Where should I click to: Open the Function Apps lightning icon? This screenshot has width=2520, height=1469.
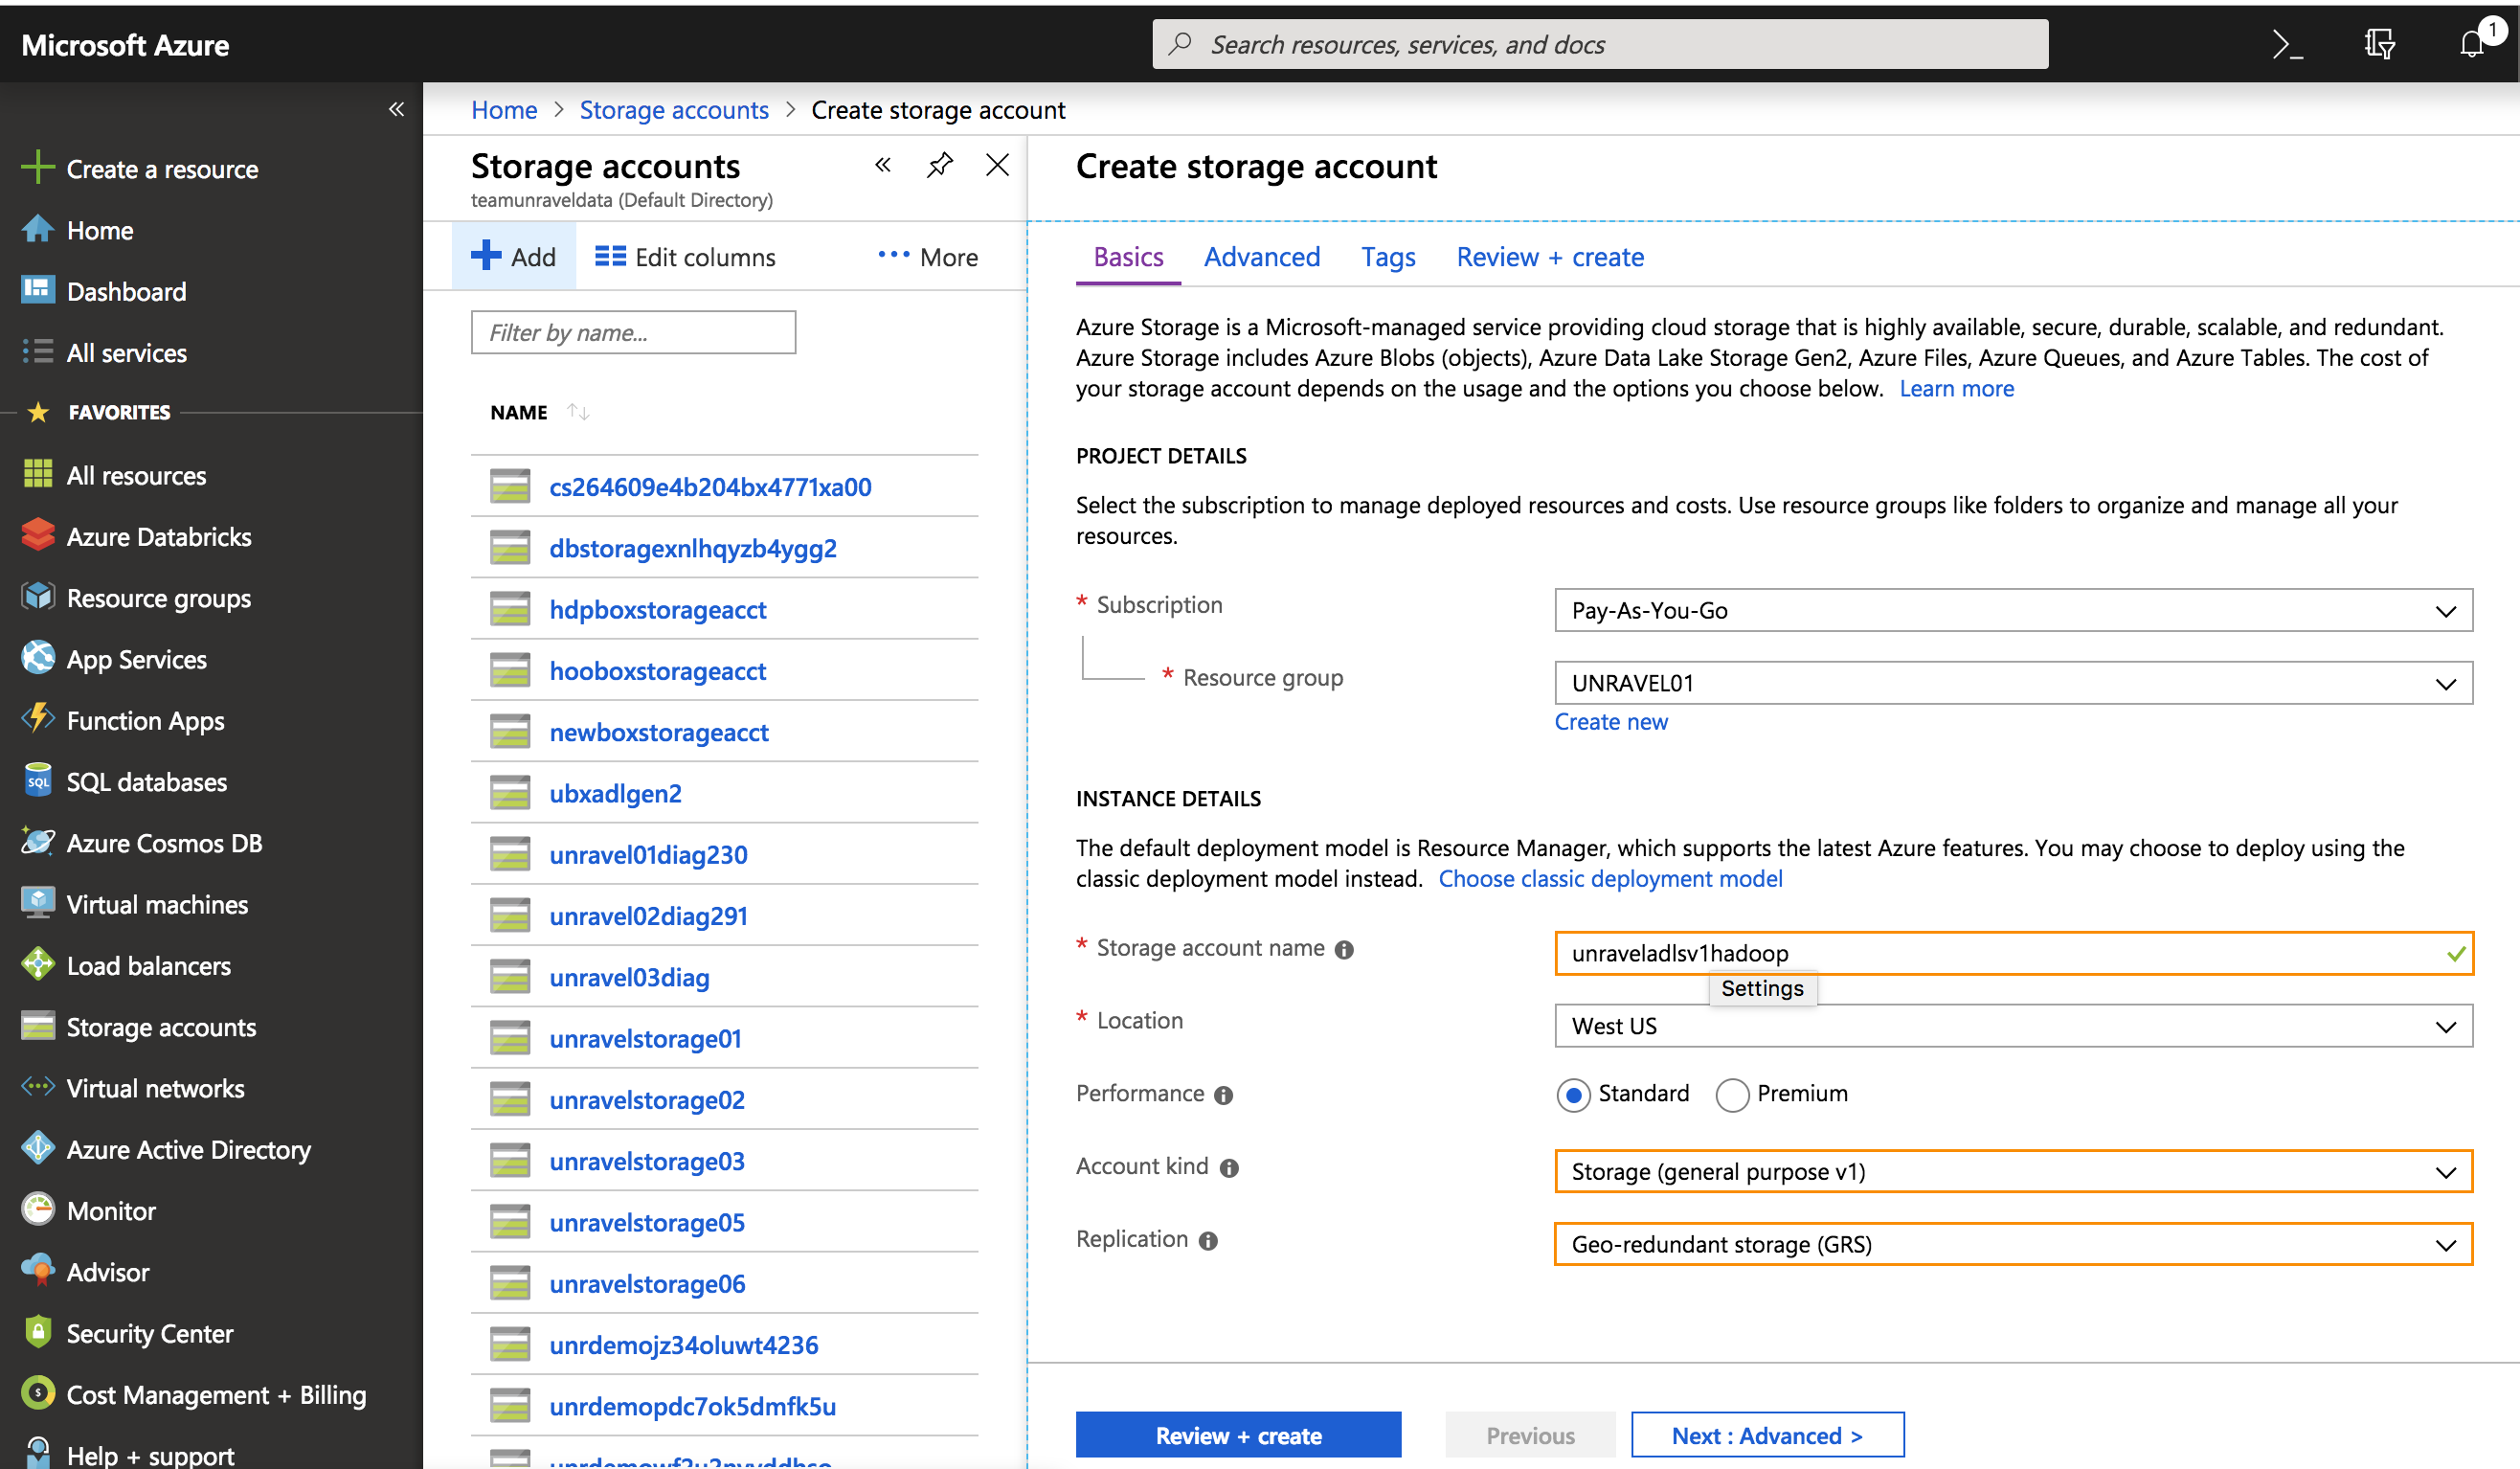(37, 719)
